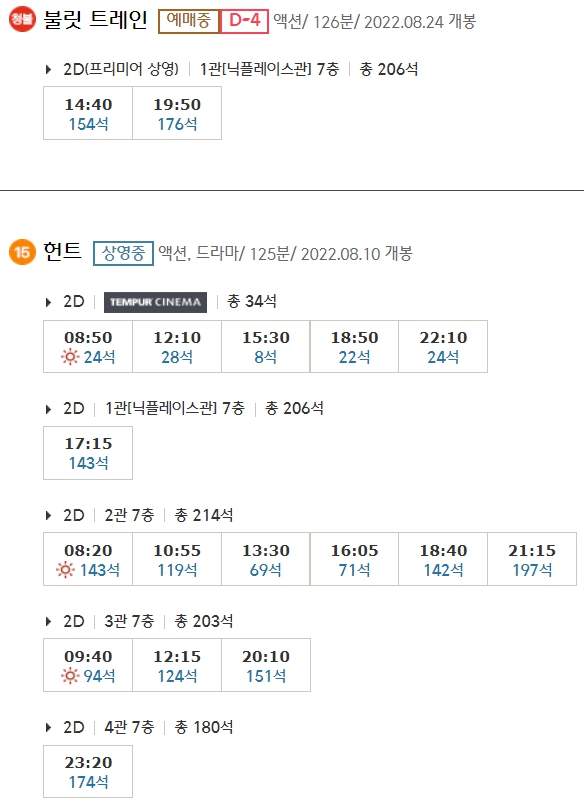Click the red 청불 age rating icon
This screenshot has height=805, width=584.
22,20
